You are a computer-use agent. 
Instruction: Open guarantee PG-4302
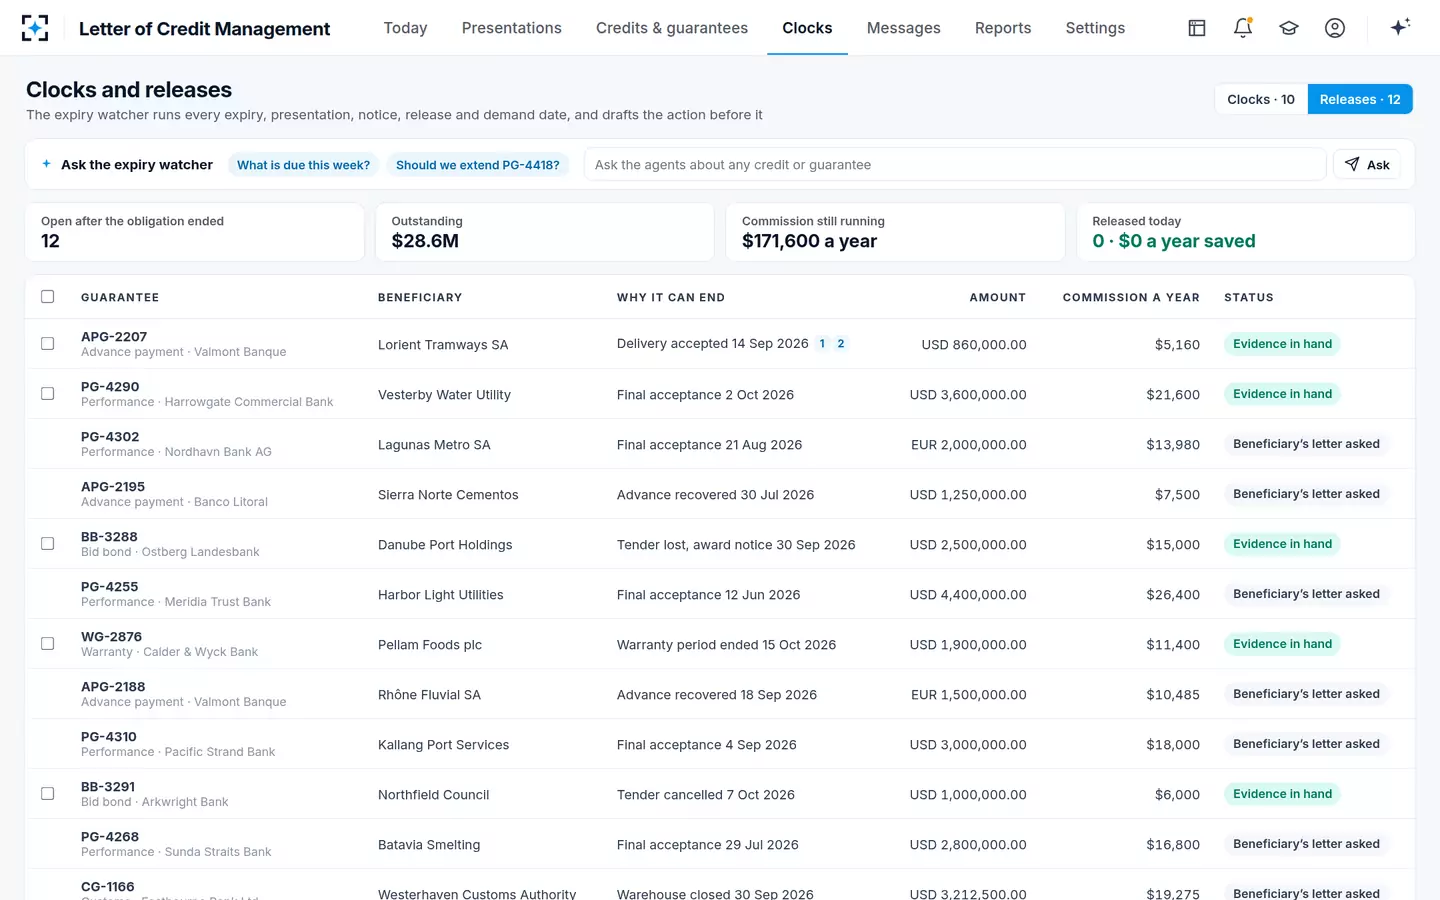[x=110, y=437]
